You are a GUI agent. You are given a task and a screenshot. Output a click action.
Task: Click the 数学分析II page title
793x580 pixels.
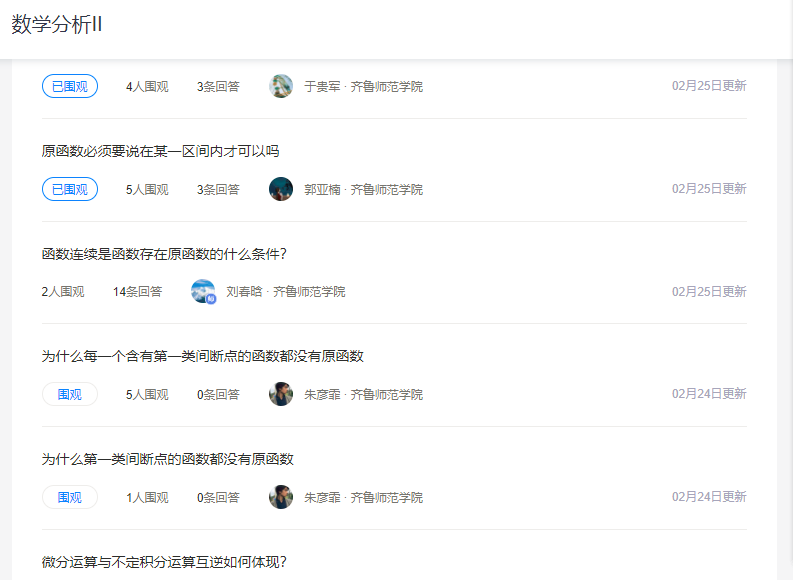pos(57,25)
